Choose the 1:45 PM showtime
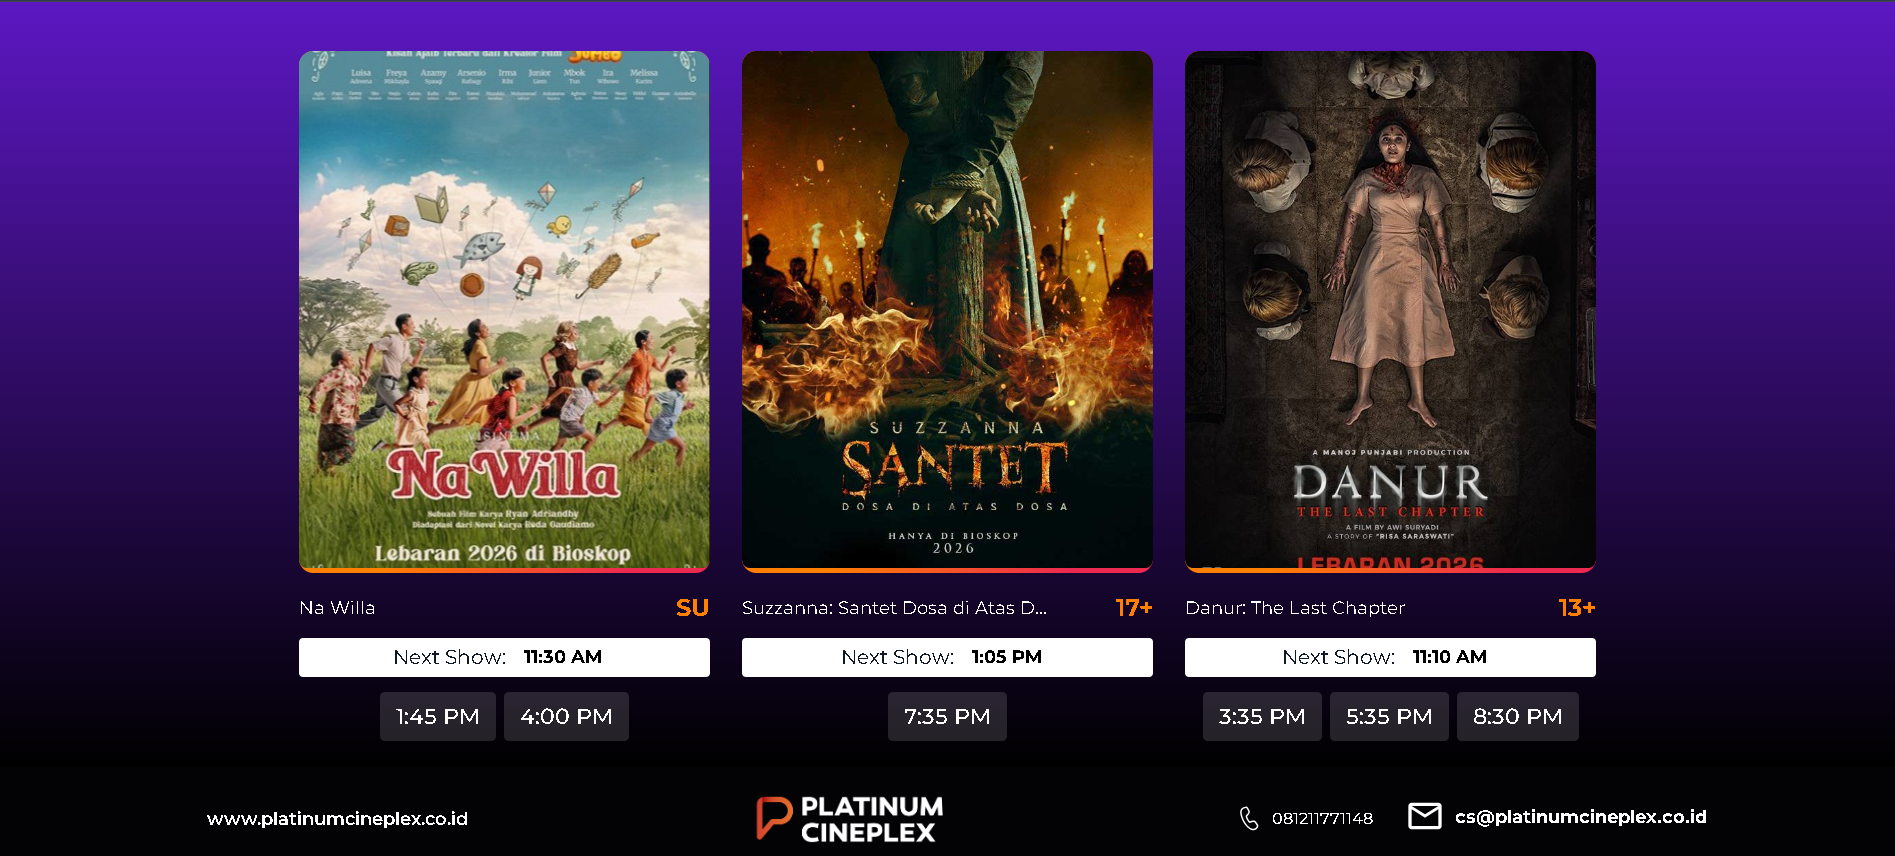The width and height of the screenshot is (1895, 856). click(x=438, y=717)
